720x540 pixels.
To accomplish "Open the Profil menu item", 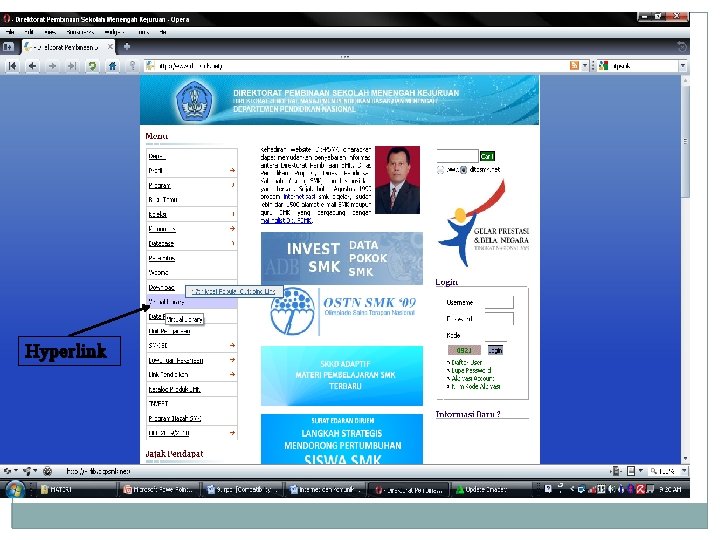I will (x=156, y=170).
